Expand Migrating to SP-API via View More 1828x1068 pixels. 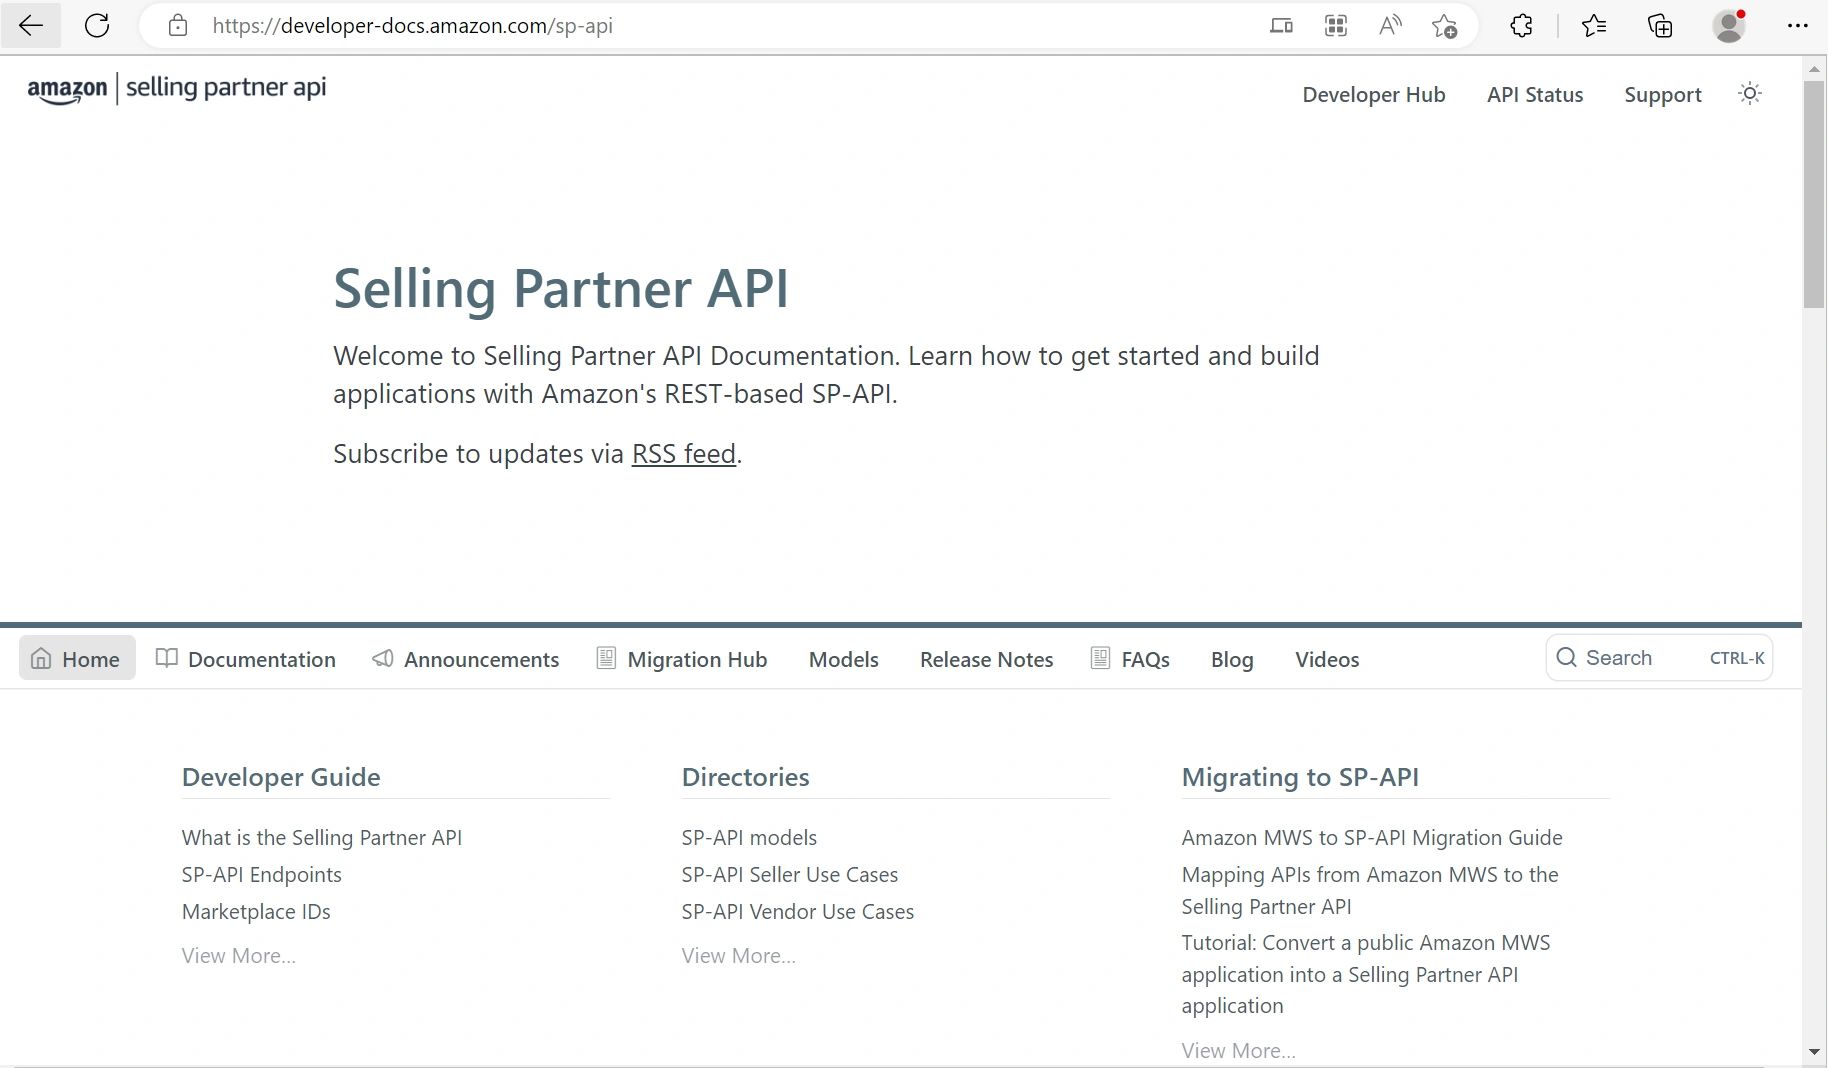1238,1050
